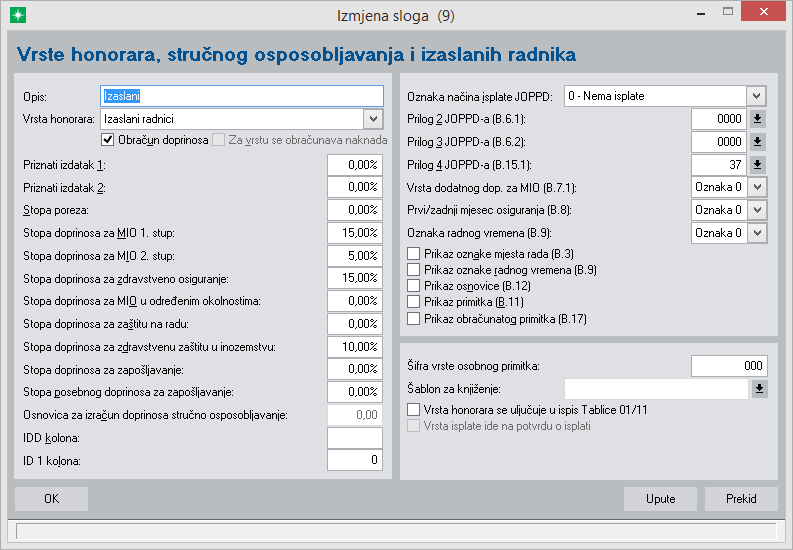This screenshot has height=550, width=793.
Task: Select the Stopa poreza percentage field
Action: 355,210
